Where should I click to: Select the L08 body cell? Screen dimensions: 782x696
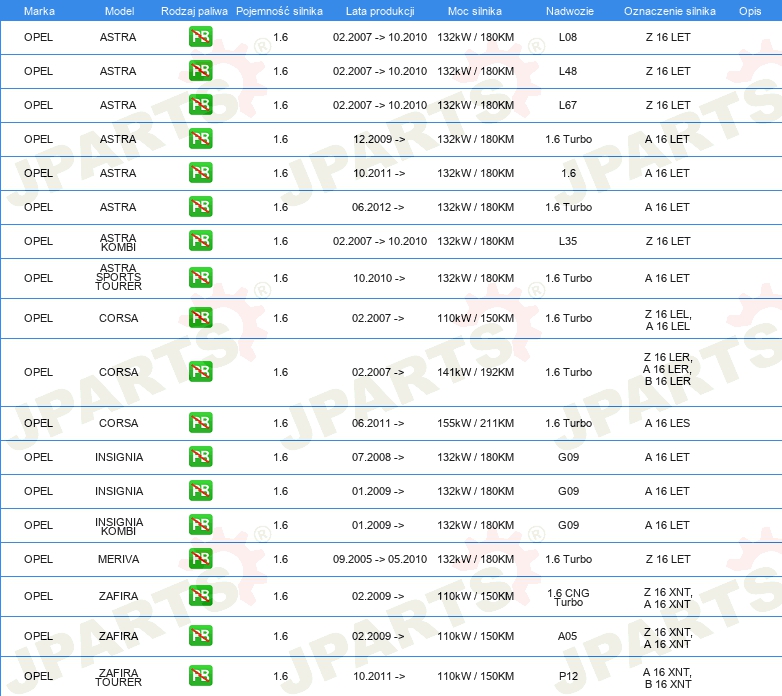pyautogui.click(x=568, y=37)
